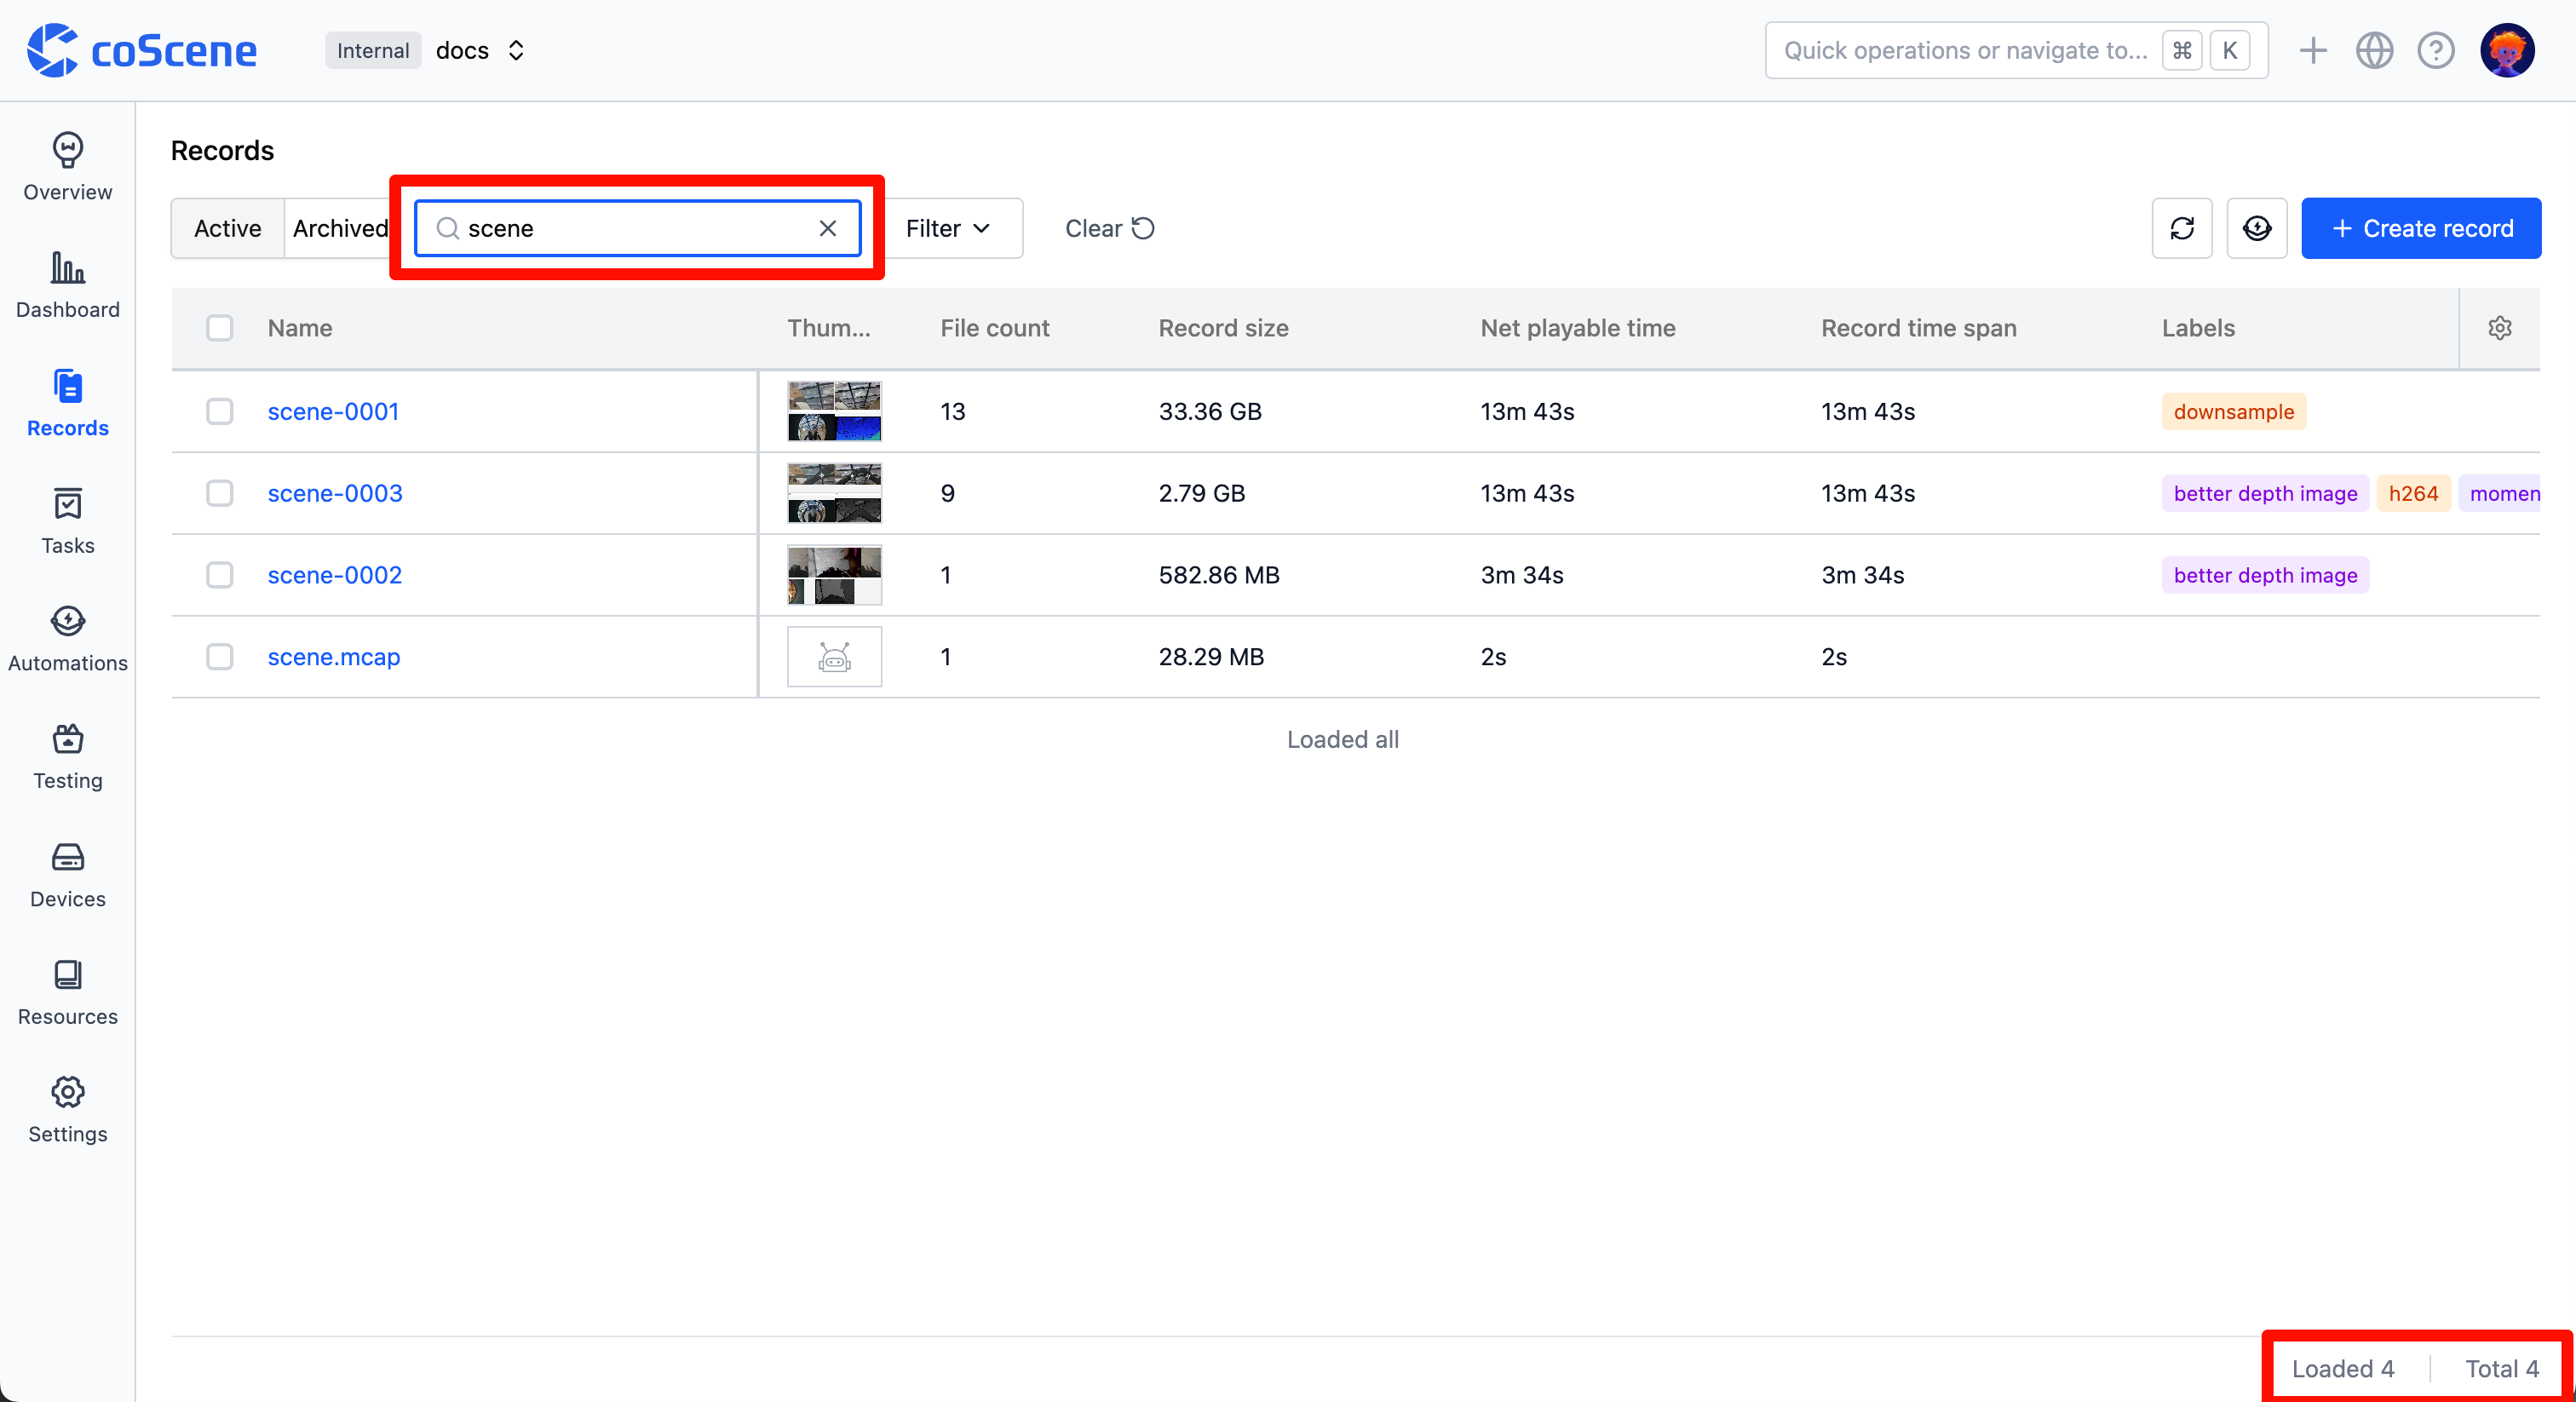The height and width of the screenshot is (1402, 2576).
Task: Select the Tasks icon in sidebar
Action: [x=66, y=521]
